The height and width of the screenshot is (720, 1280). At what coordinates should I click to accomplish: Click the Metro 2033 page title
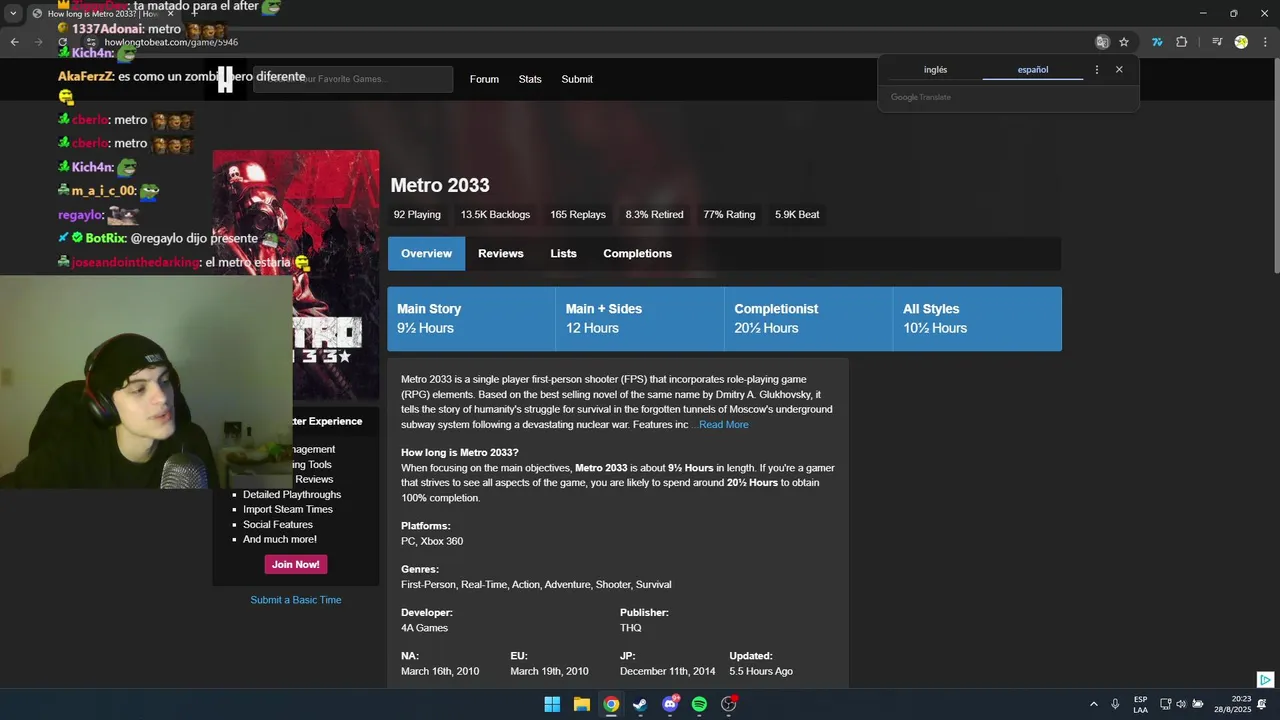[x=440, y=185]
